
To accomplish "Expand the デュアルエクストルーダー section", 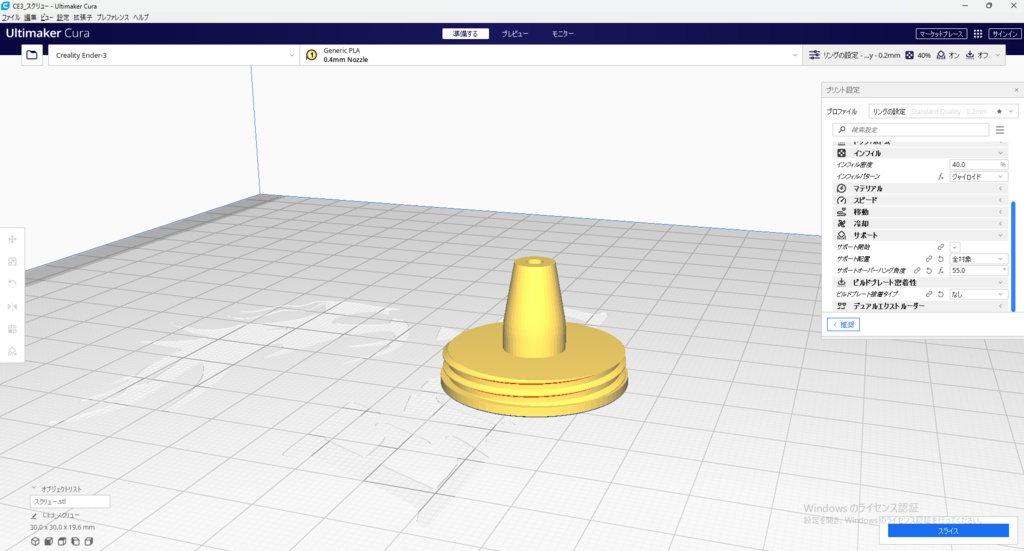I will pos(920,306).
